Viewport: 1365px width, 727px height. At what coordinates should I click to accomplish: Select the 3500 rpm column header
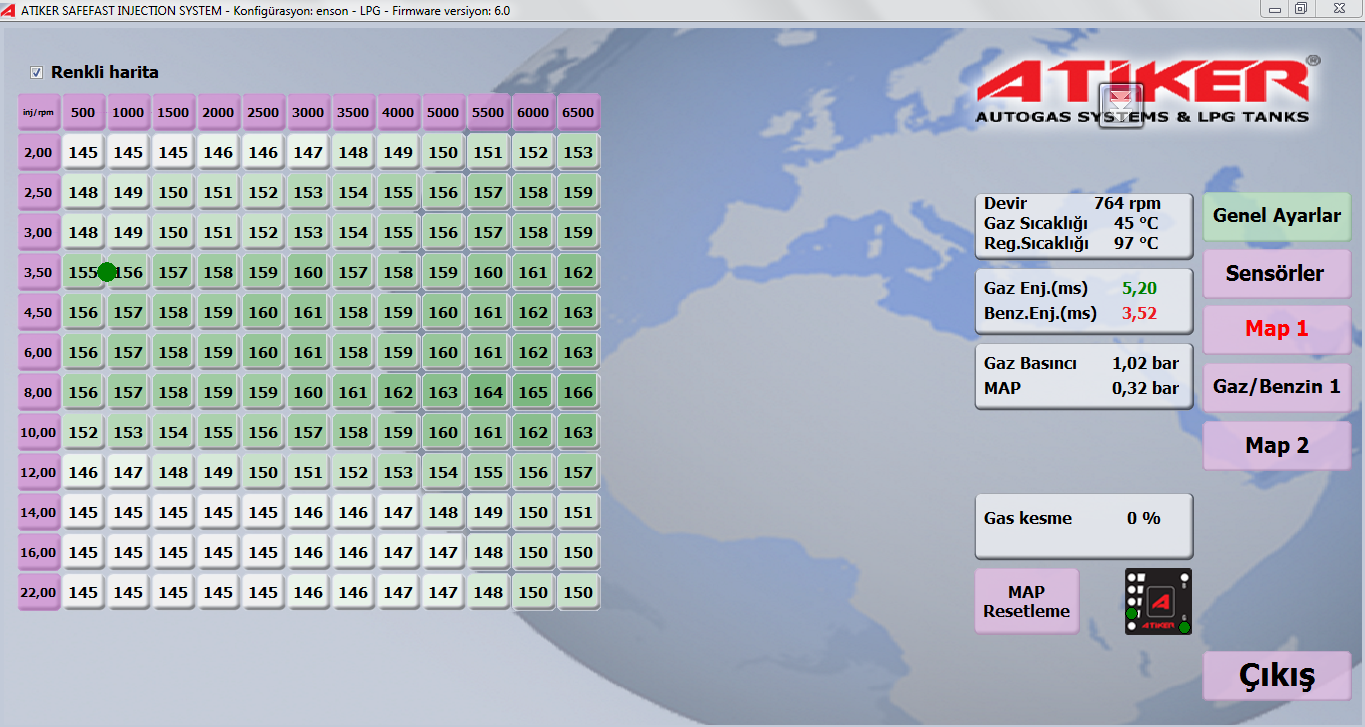click(354, 112)
